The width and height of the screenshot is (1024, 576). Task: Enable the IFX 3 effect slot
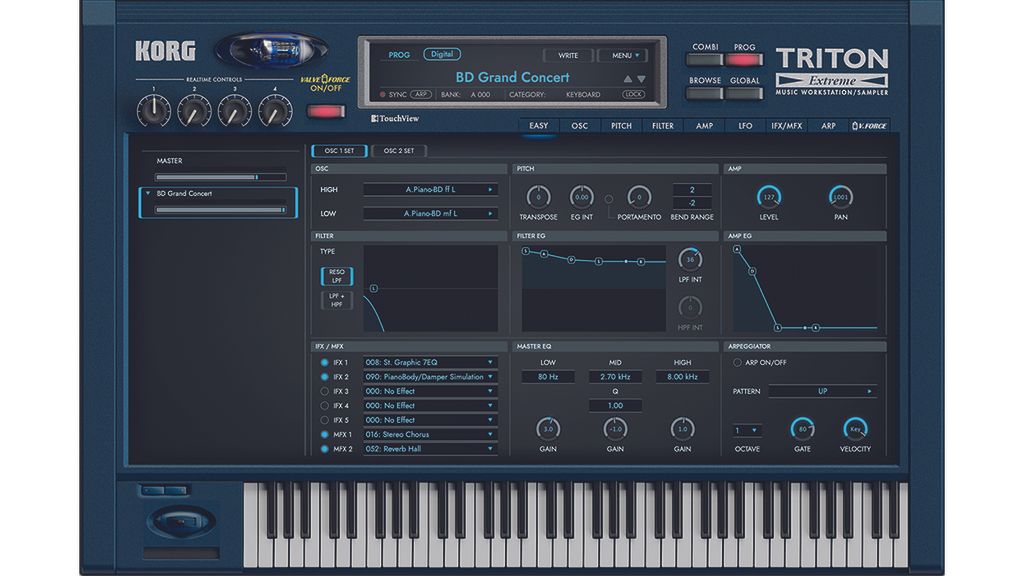[x=325, y=392]
